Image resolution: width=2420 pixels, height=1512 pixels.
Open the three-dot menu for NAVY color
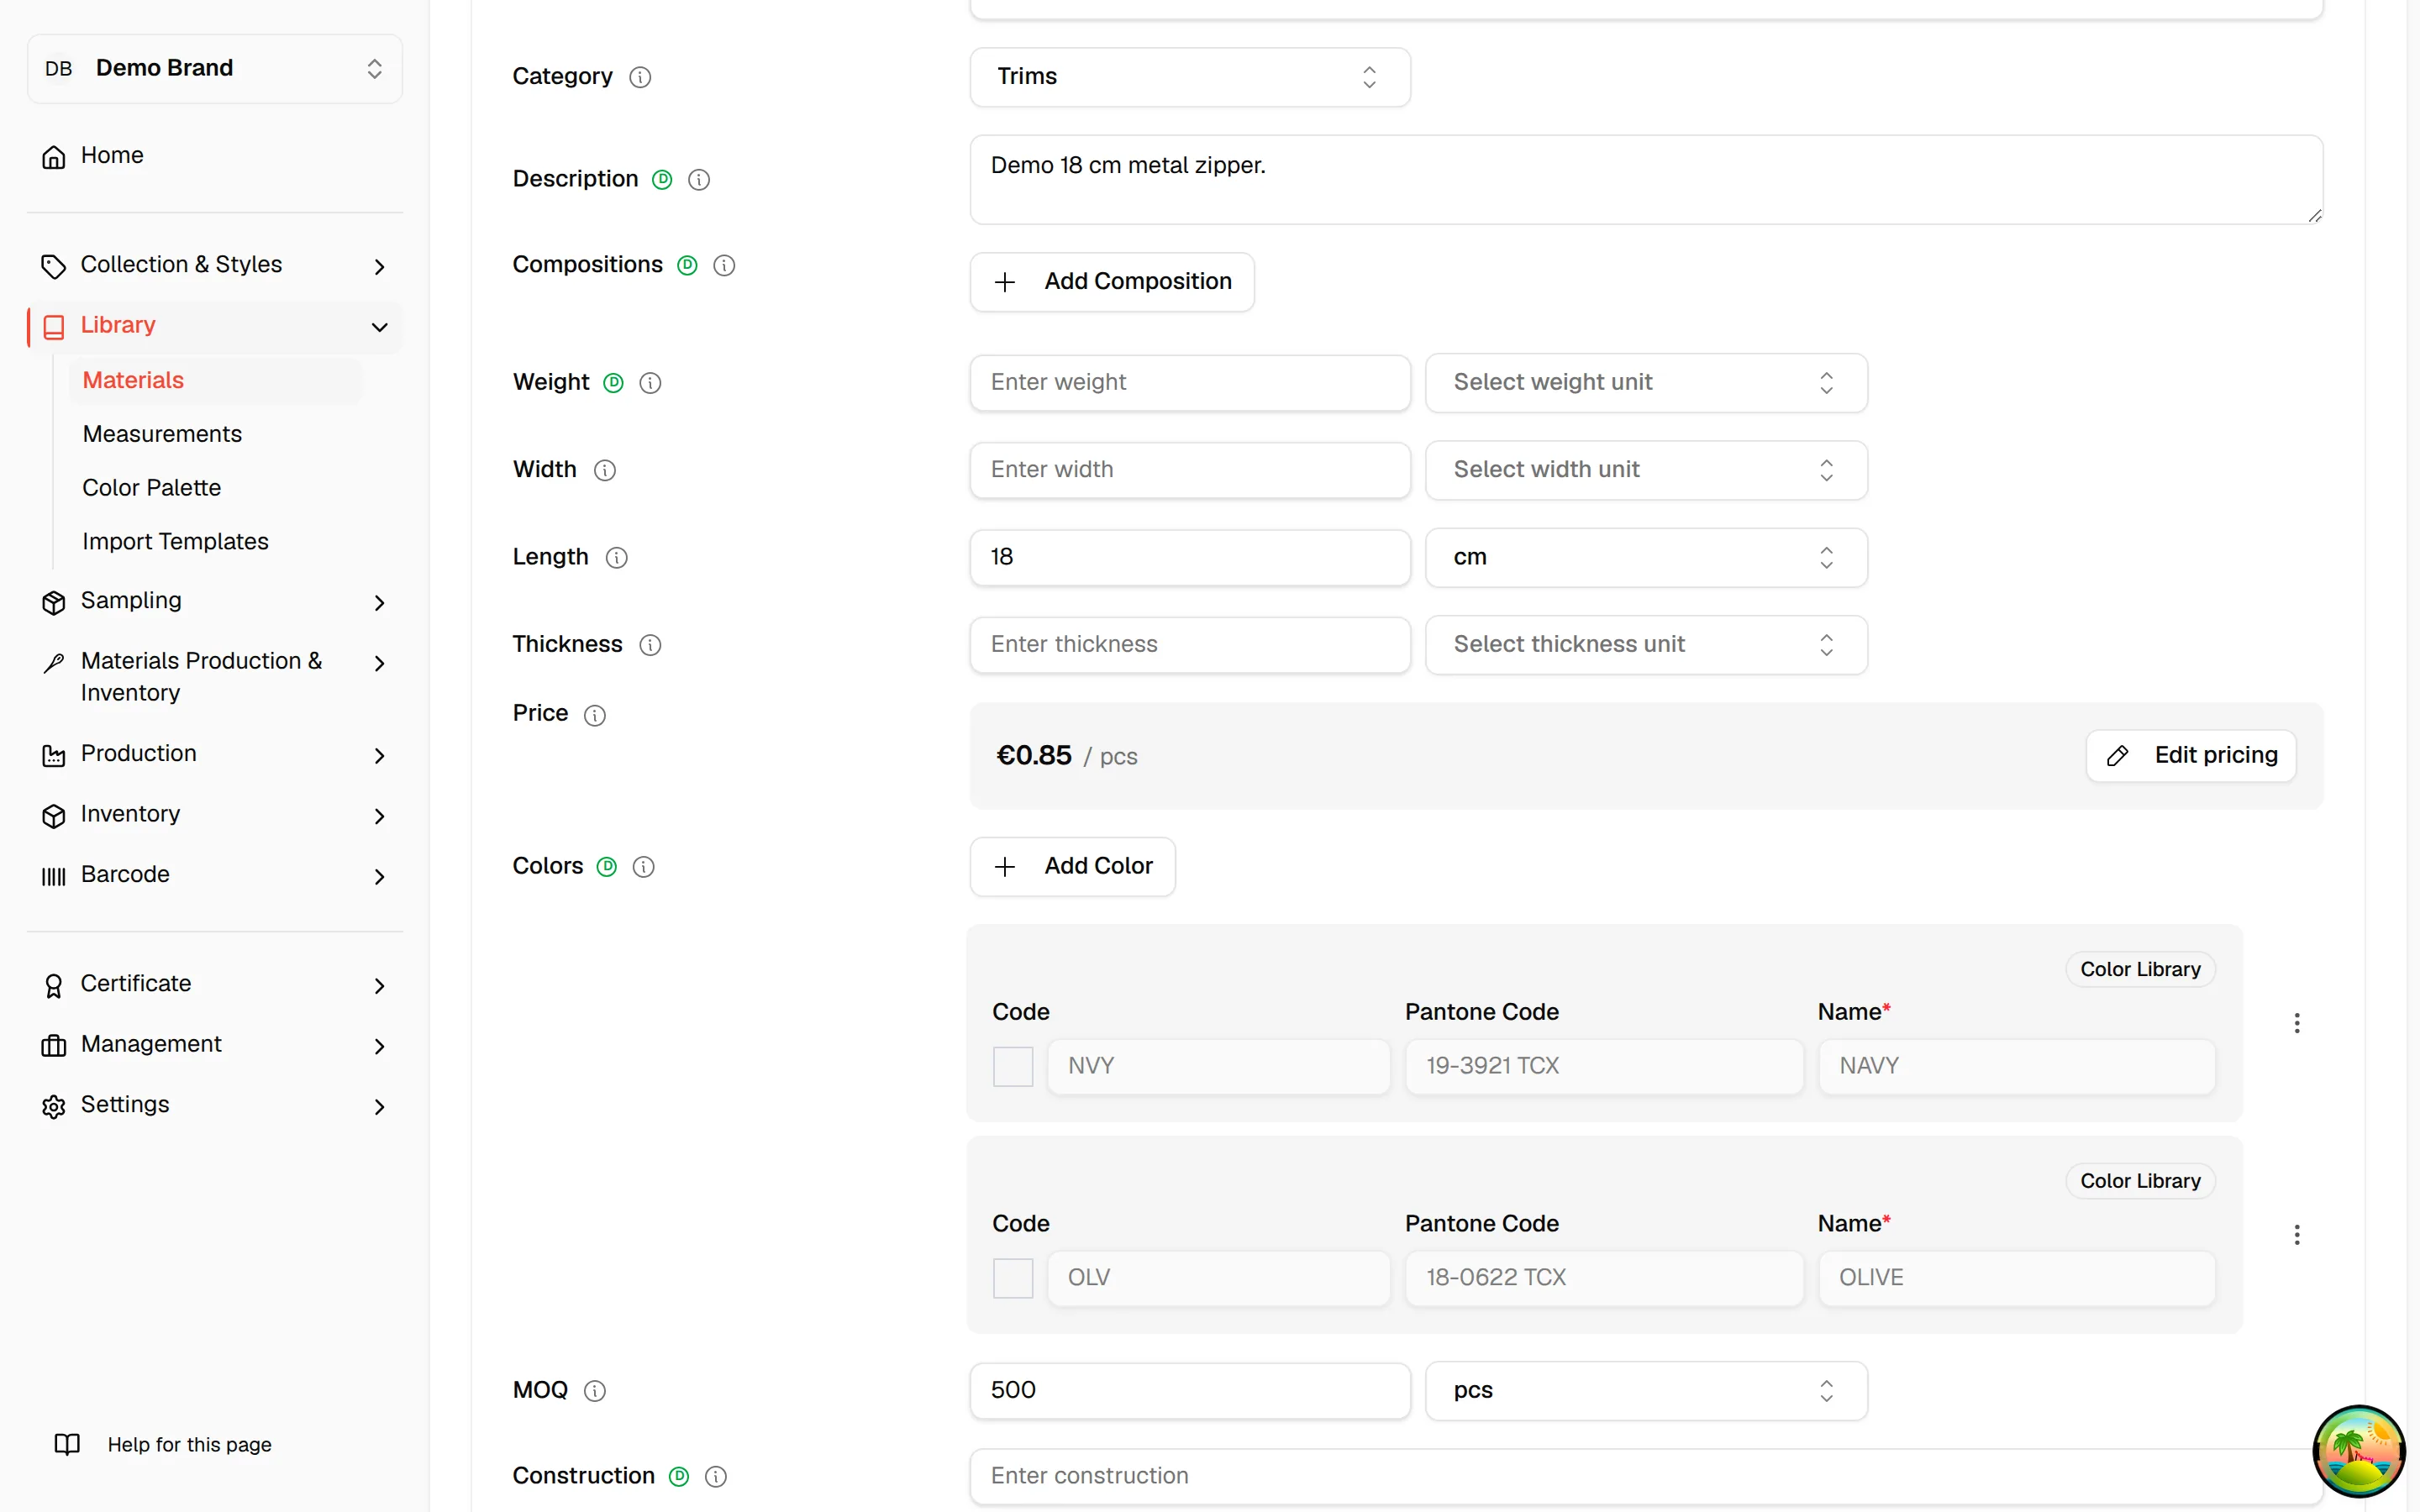pos(2297,1023)
